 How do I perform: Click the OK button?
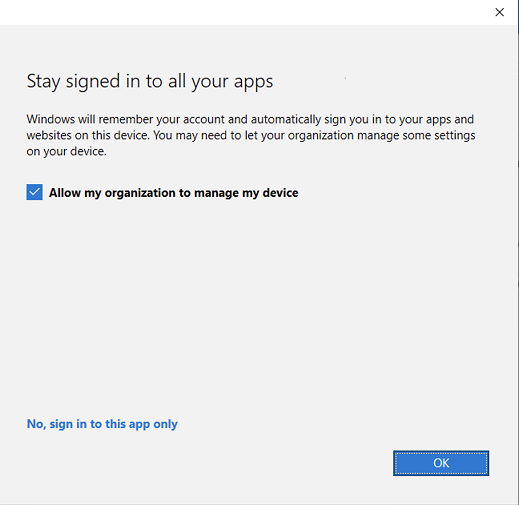[x=441, y=463]
